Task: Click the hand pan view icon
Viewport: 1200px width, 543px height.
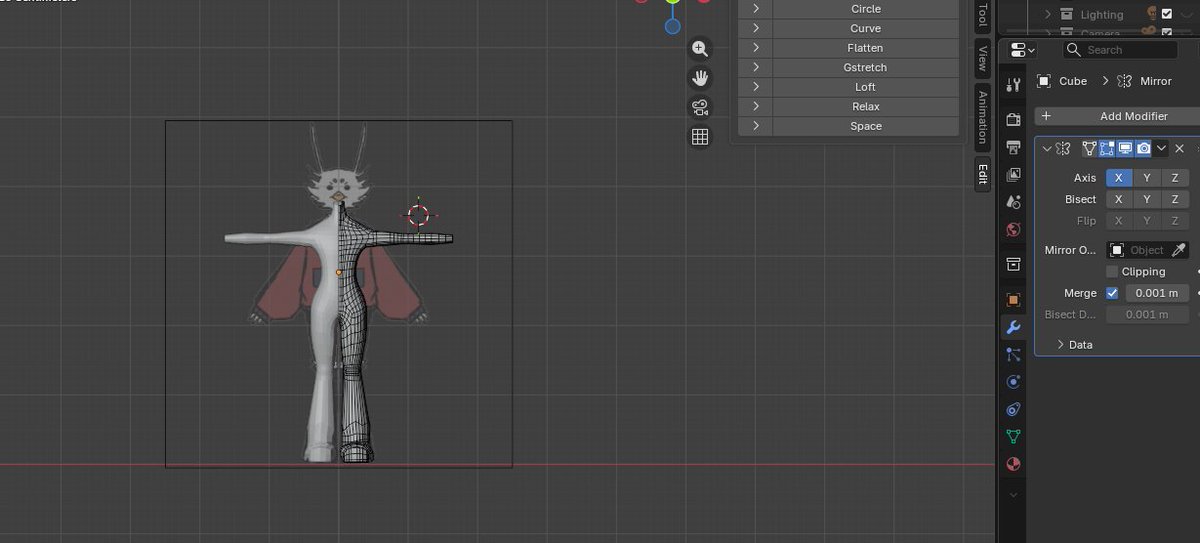Action: [700, 78]
